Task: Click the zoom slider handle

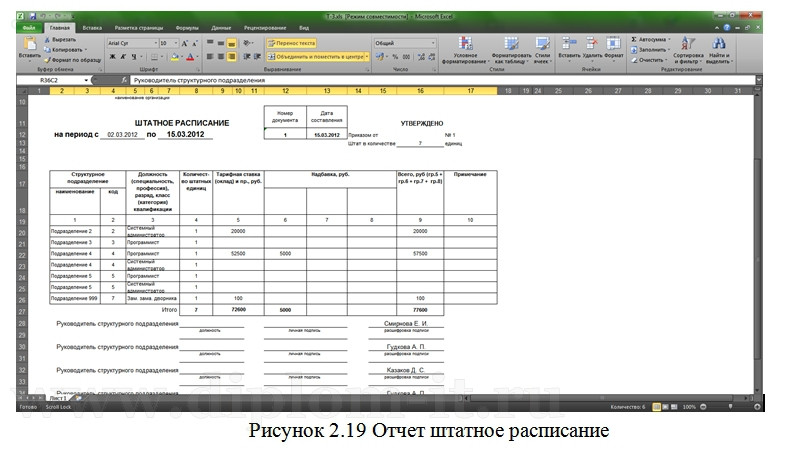Action: tap(730, 407)
